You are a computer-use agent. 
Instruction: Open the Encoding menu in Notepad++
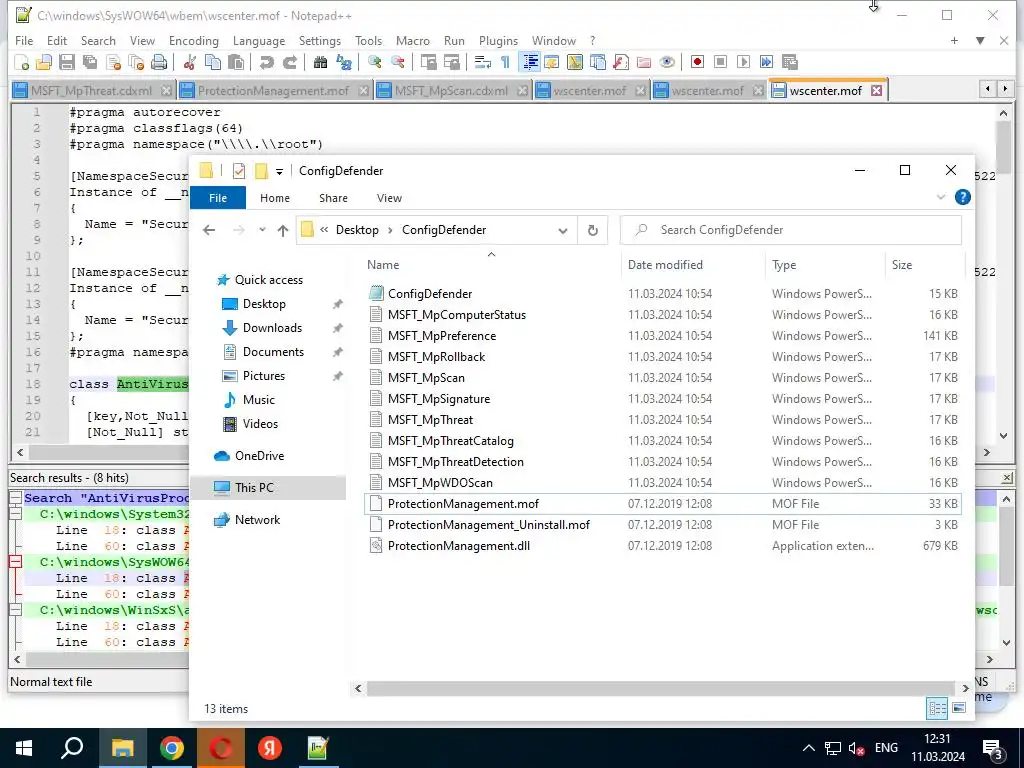[194, 40]
